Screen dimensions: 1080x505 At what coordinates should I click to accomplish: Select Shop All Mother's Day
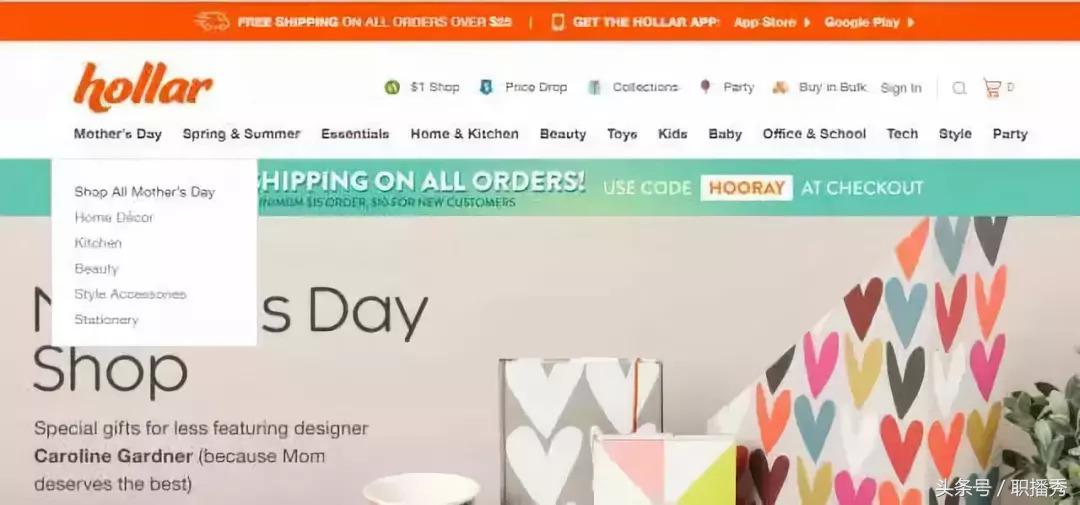[x=145, y=192]
